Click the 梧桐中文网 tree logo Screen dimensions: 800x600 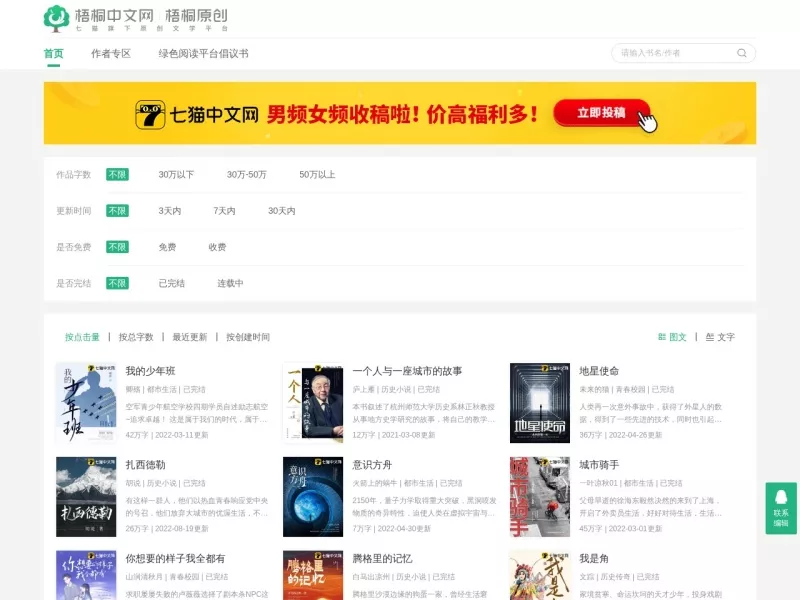tap(56, 19)
